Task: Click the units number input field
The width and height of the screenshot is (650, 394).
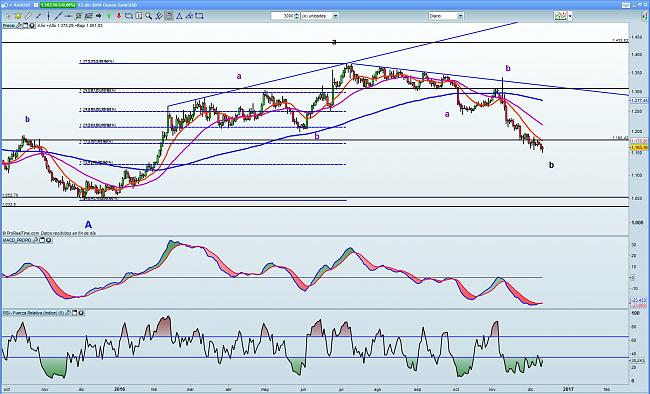Action: [x=283, y=16]
